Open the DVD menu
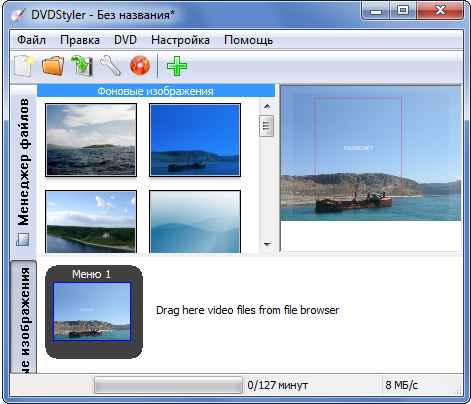This screenshot has height=404, width=471. pos(125,40)
